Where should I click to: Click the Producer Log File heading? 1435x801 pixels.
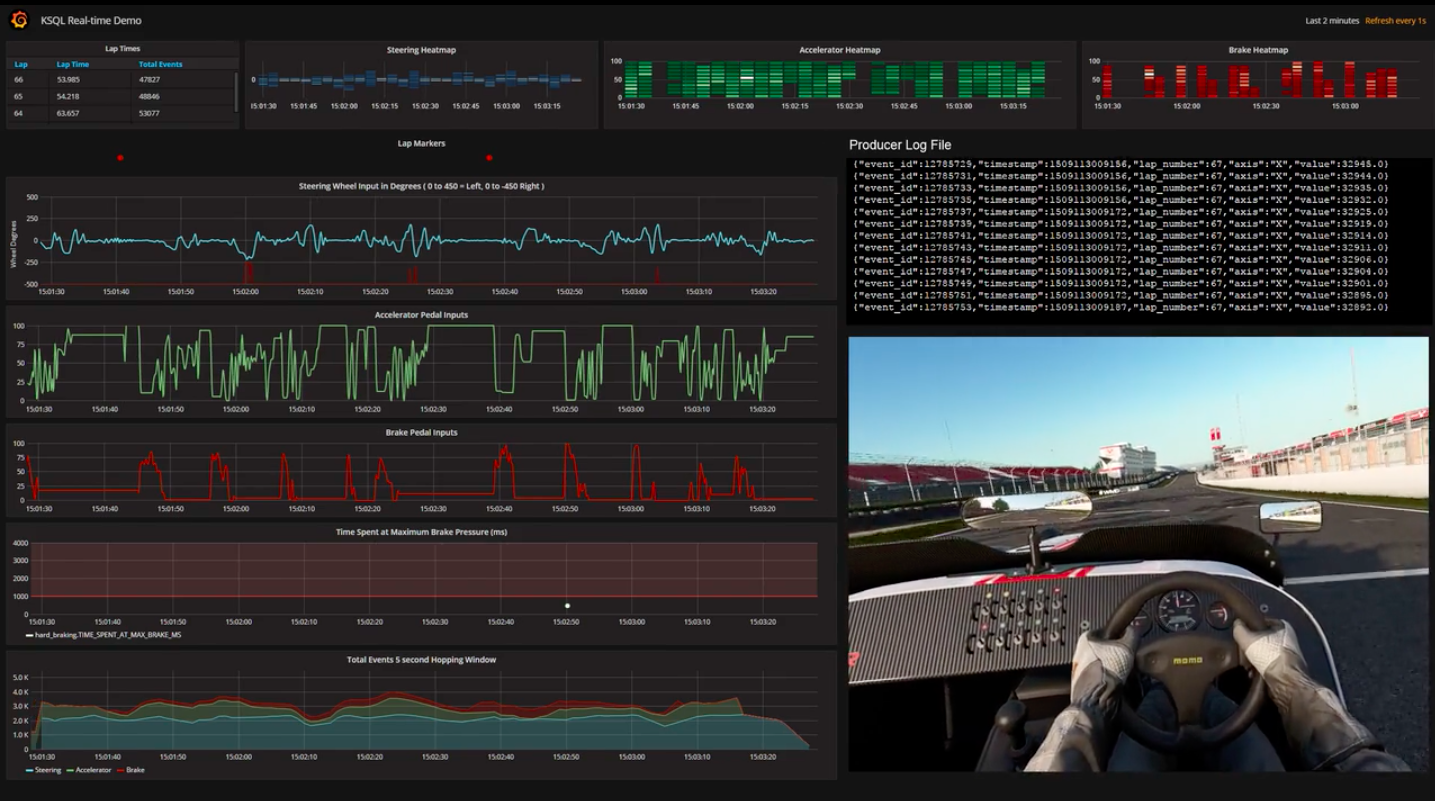click(900, 145)
